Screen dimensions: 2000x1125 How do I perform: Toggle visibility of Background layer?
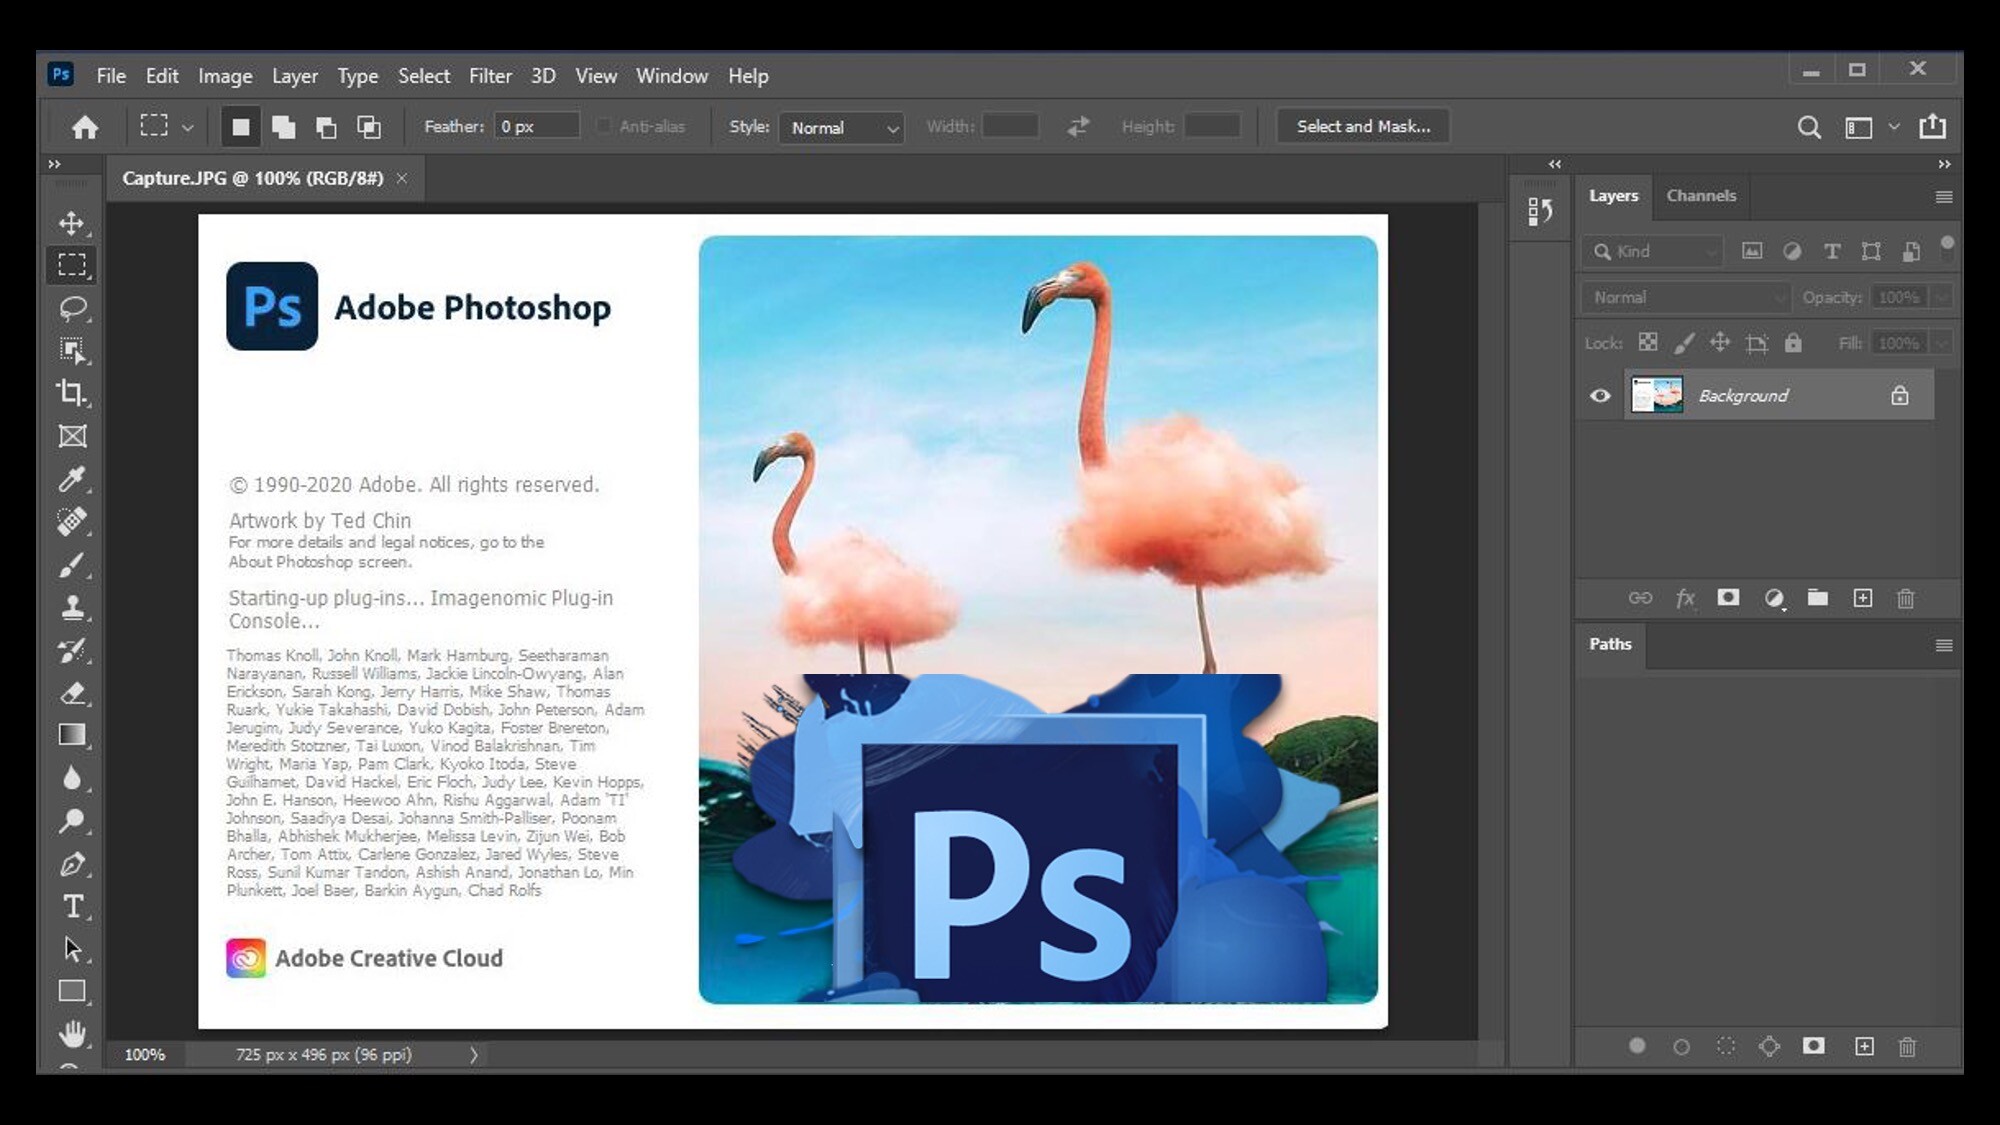[1600, 396]
